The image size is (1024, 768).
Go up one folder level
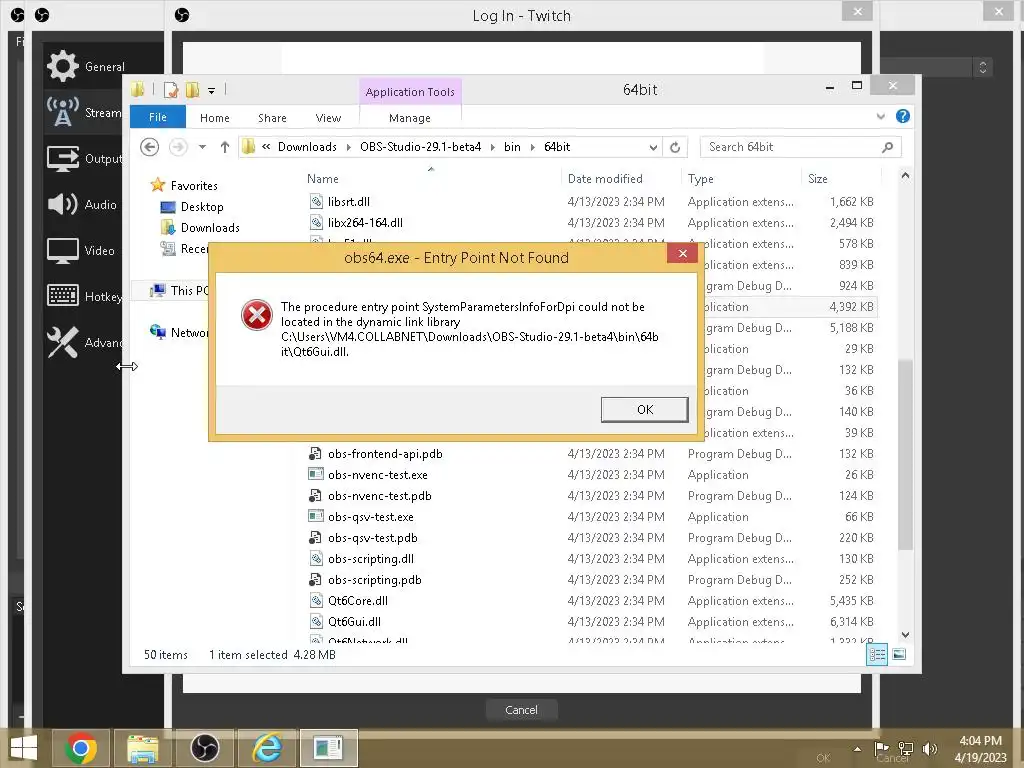click(x=225, y=147)
